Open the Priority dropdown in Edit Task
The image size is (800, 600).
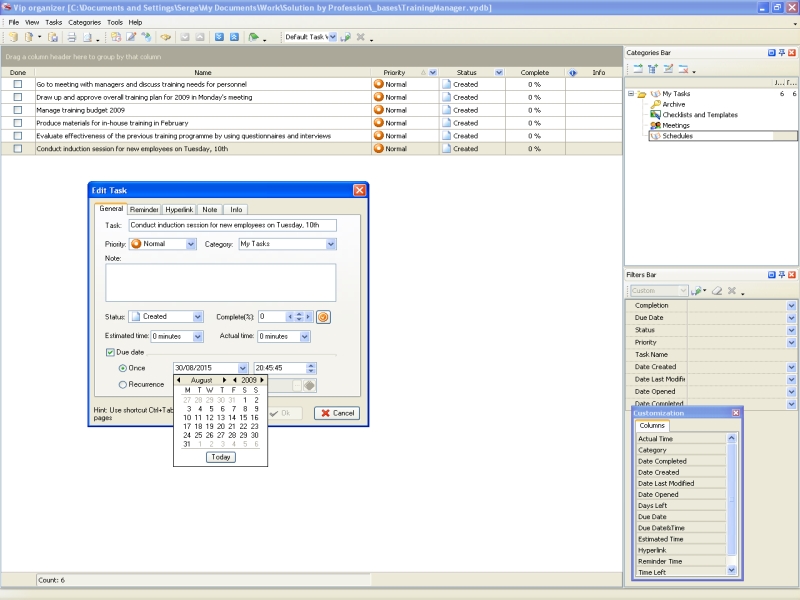190,244
